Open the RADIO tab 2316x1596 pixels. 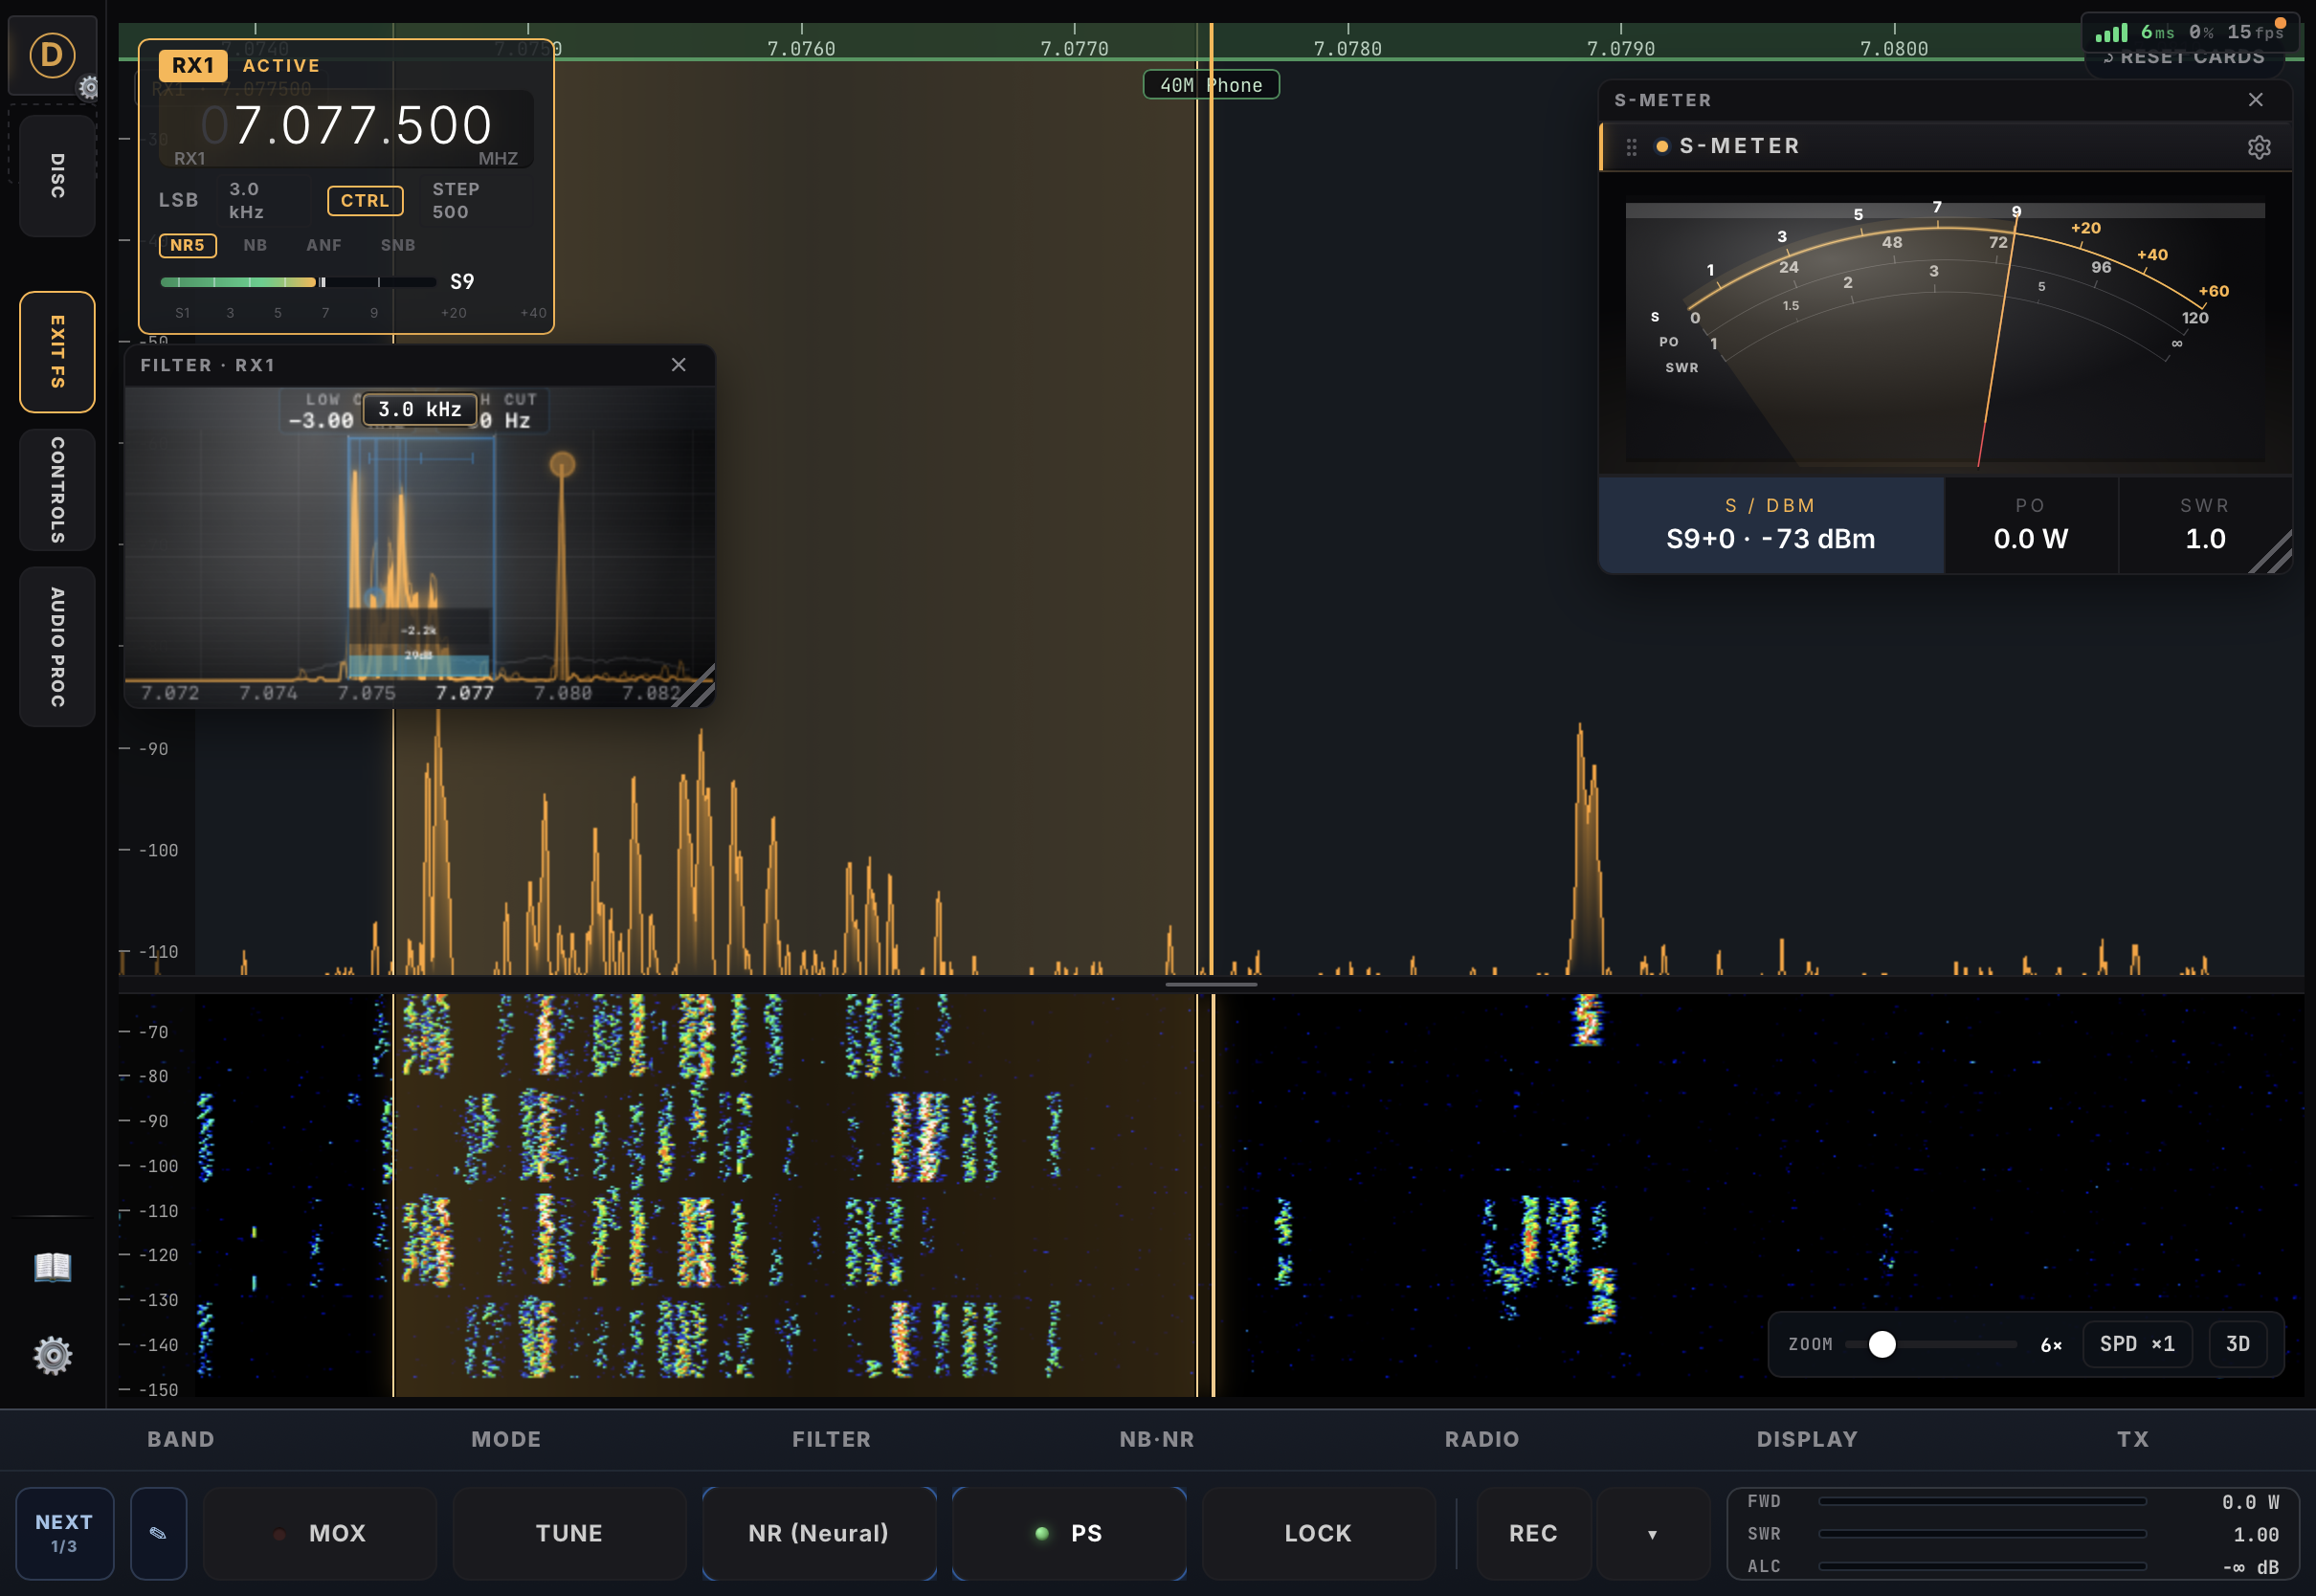pos(1482,1439)
